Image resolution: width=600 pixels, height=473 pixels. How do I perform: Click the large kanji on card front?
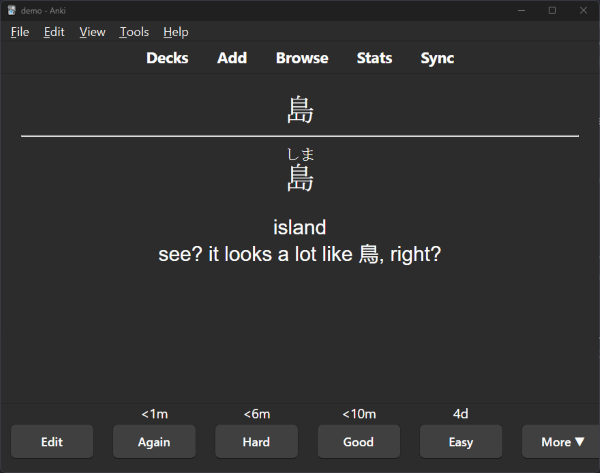point(300,110)
